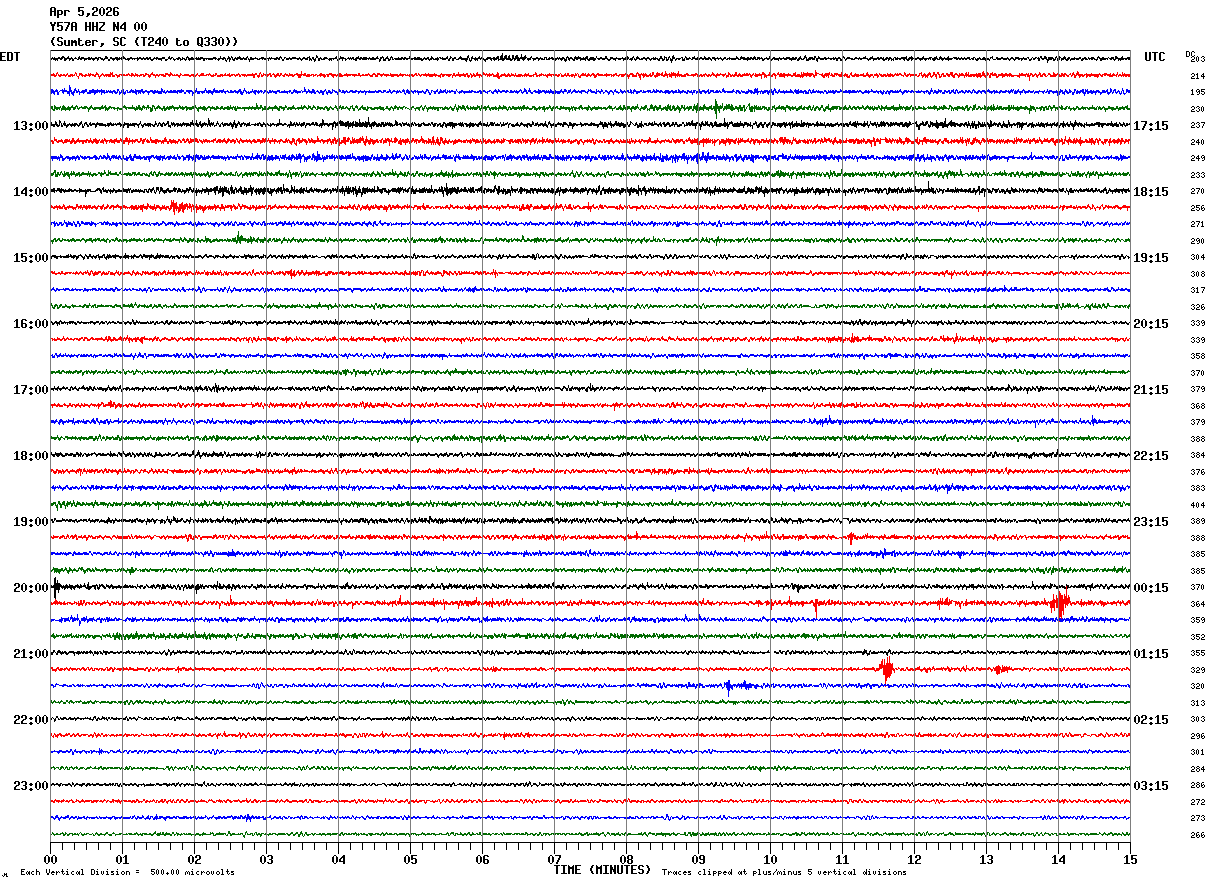The height and width of the screenshot is (886, 1210).
Task: Click the "17:00" EDT time label
Action: point(30,390)
